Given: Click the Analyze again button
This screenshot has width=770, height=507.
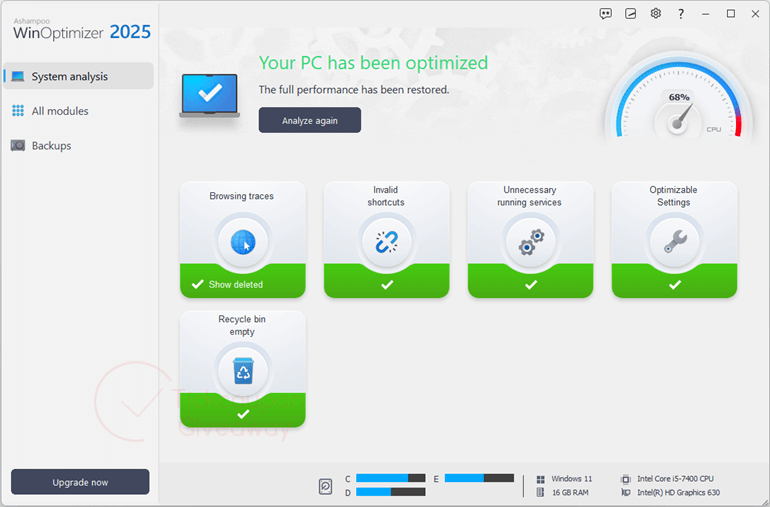Looking at the screenshot, I should pyautogui.click(x=310, y=120).
